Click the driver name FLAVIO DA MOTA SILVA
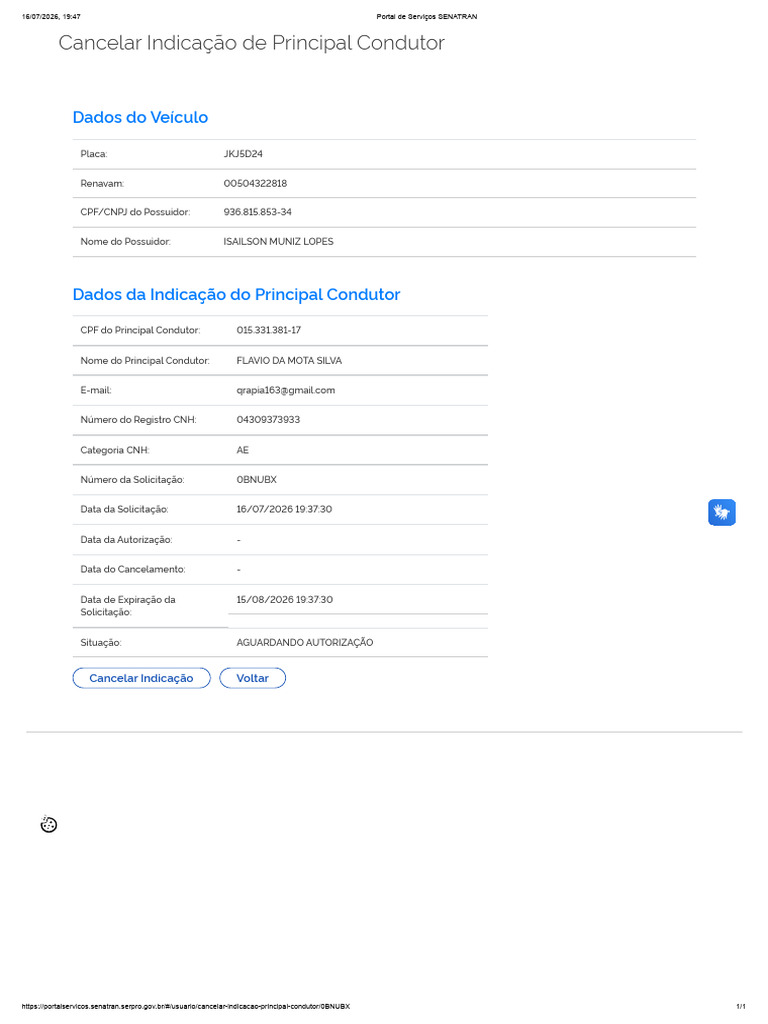 coord(289,360)
